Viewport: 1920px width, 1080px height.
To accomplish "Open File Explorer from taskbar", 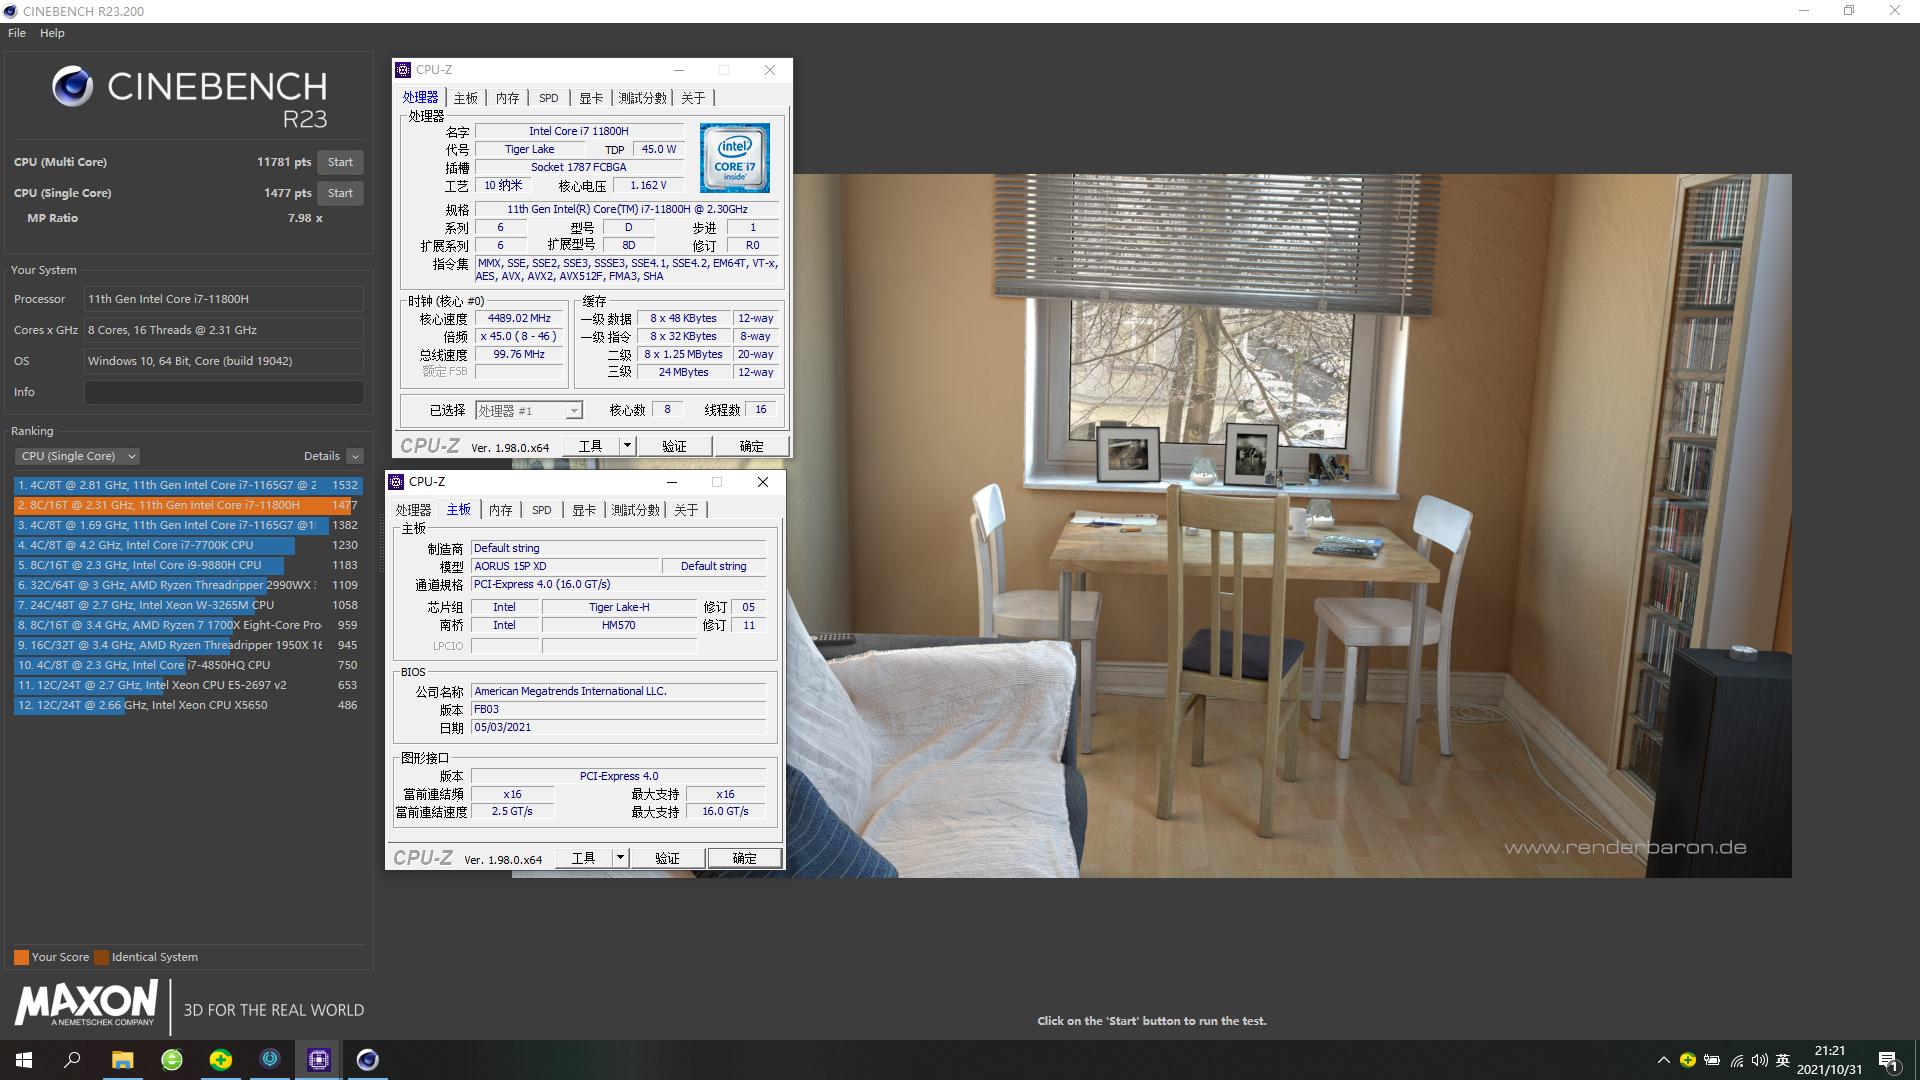I will 122,1059.
